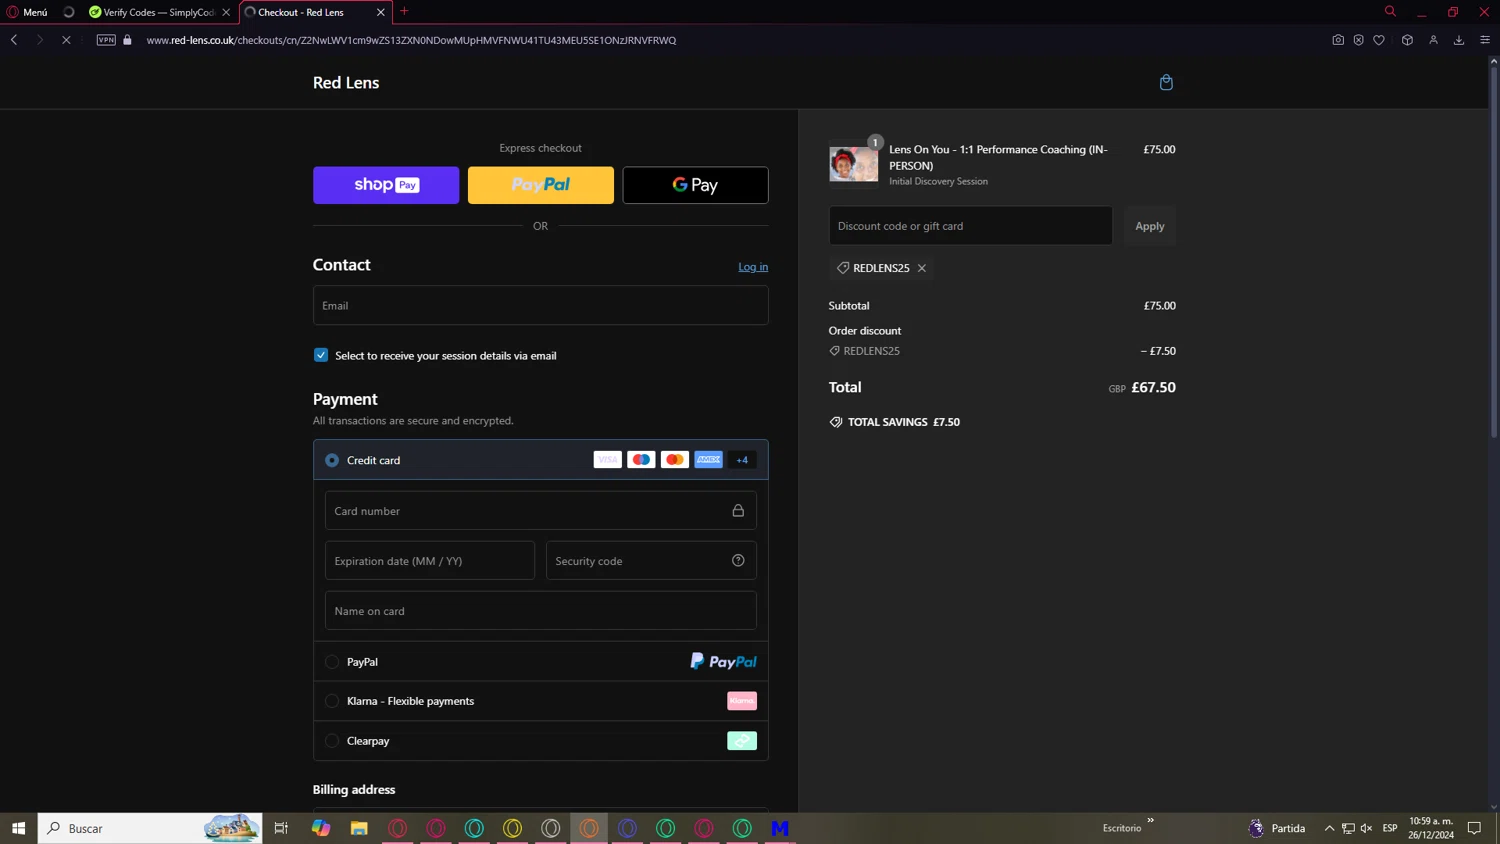The height and width of the screenshot is (844, 1500).
Task: Remove the REDLENS25 discount code tag
Action: pyautogui.click(x=922, y=268)
